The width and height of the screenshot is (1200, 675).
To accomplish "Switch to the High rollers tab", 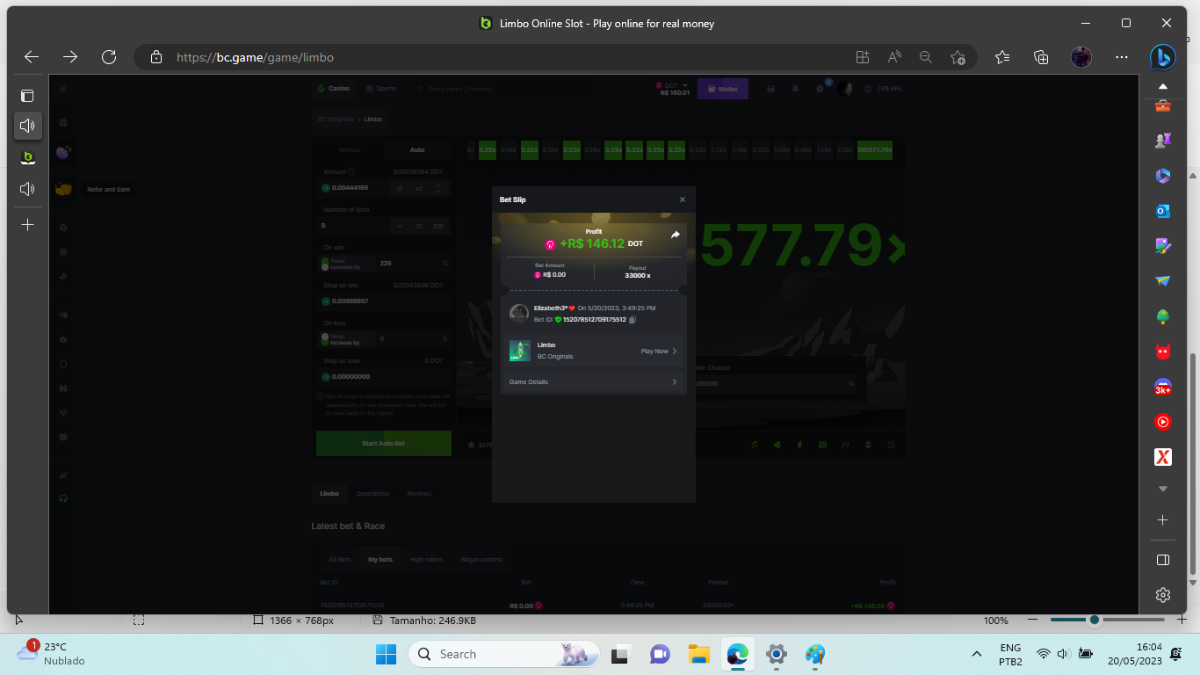I will [x=426, y=559].
